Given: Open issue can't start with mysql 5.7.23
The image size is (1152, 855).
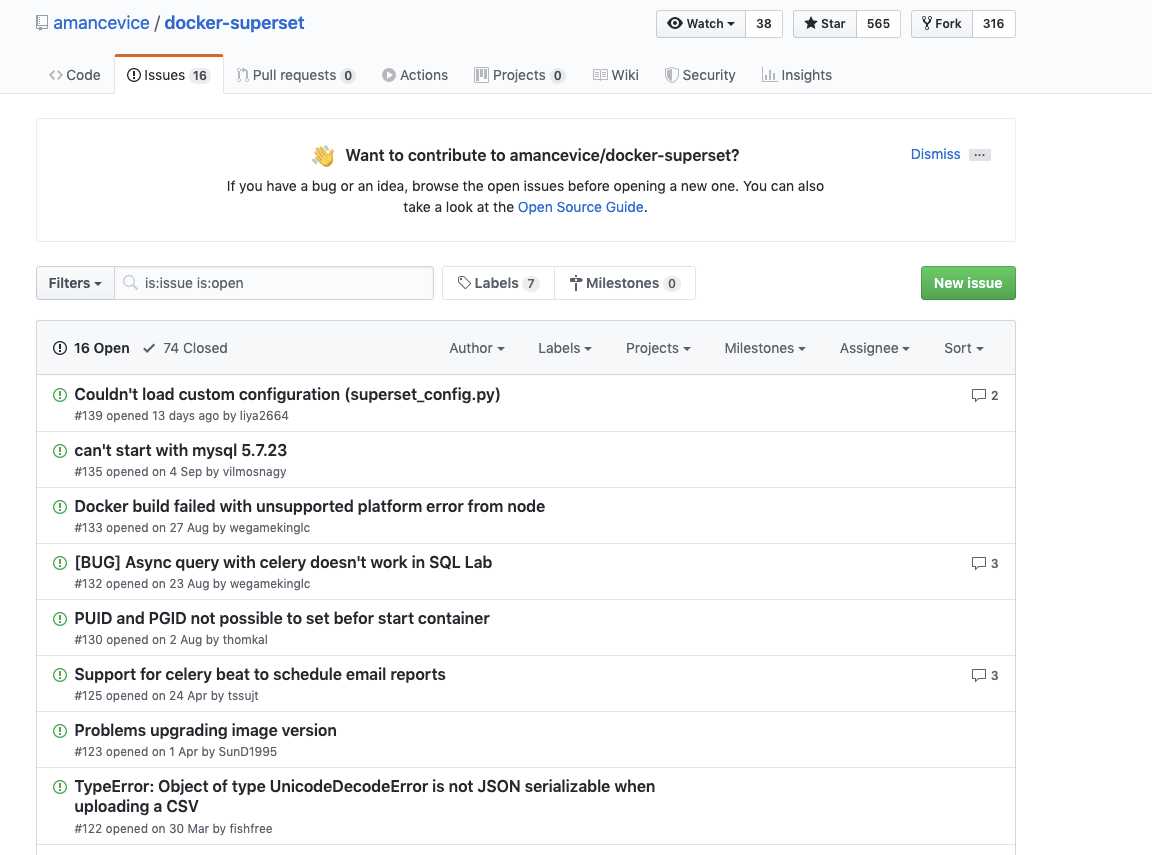Looking at the screenshot, I should click(181, 450).
